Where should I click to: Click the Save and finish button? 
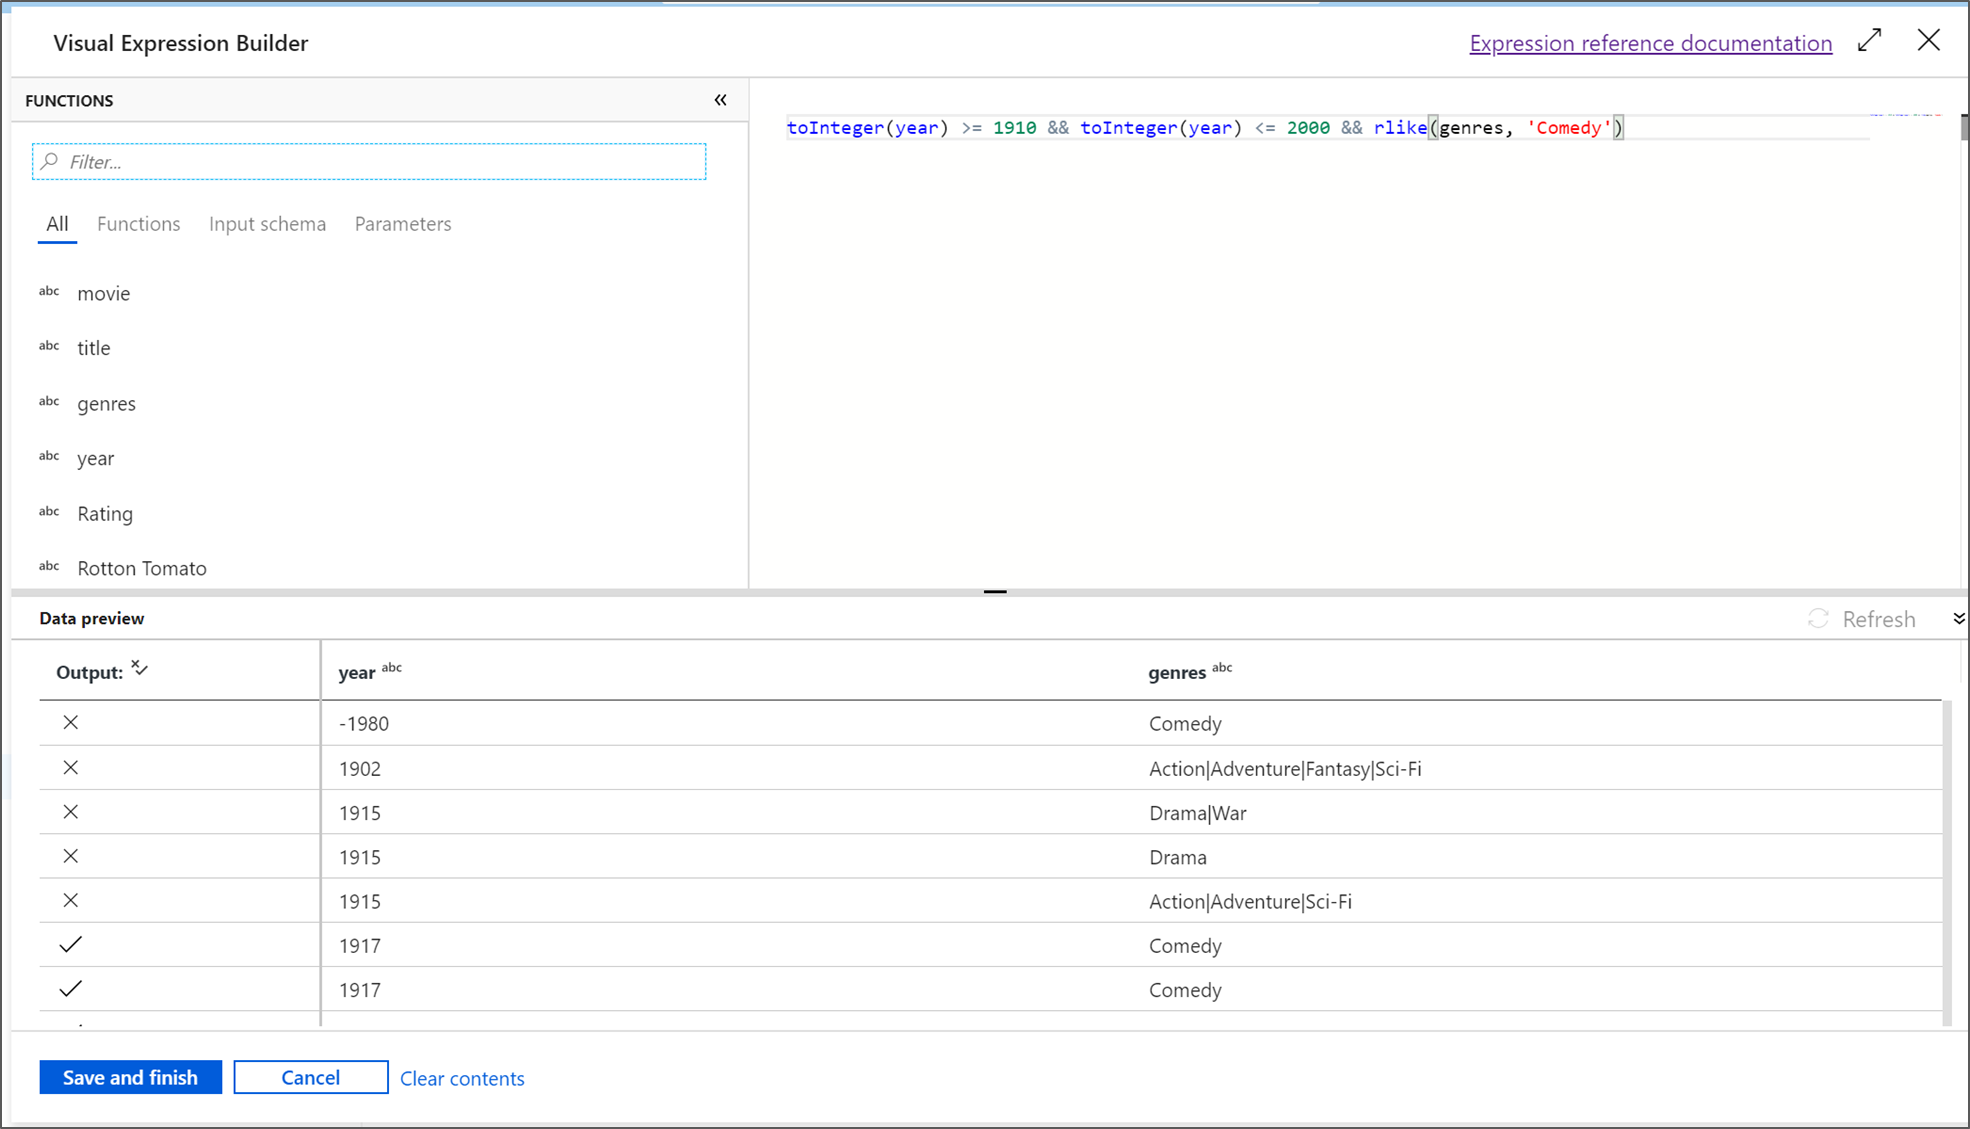[130, 1076]
